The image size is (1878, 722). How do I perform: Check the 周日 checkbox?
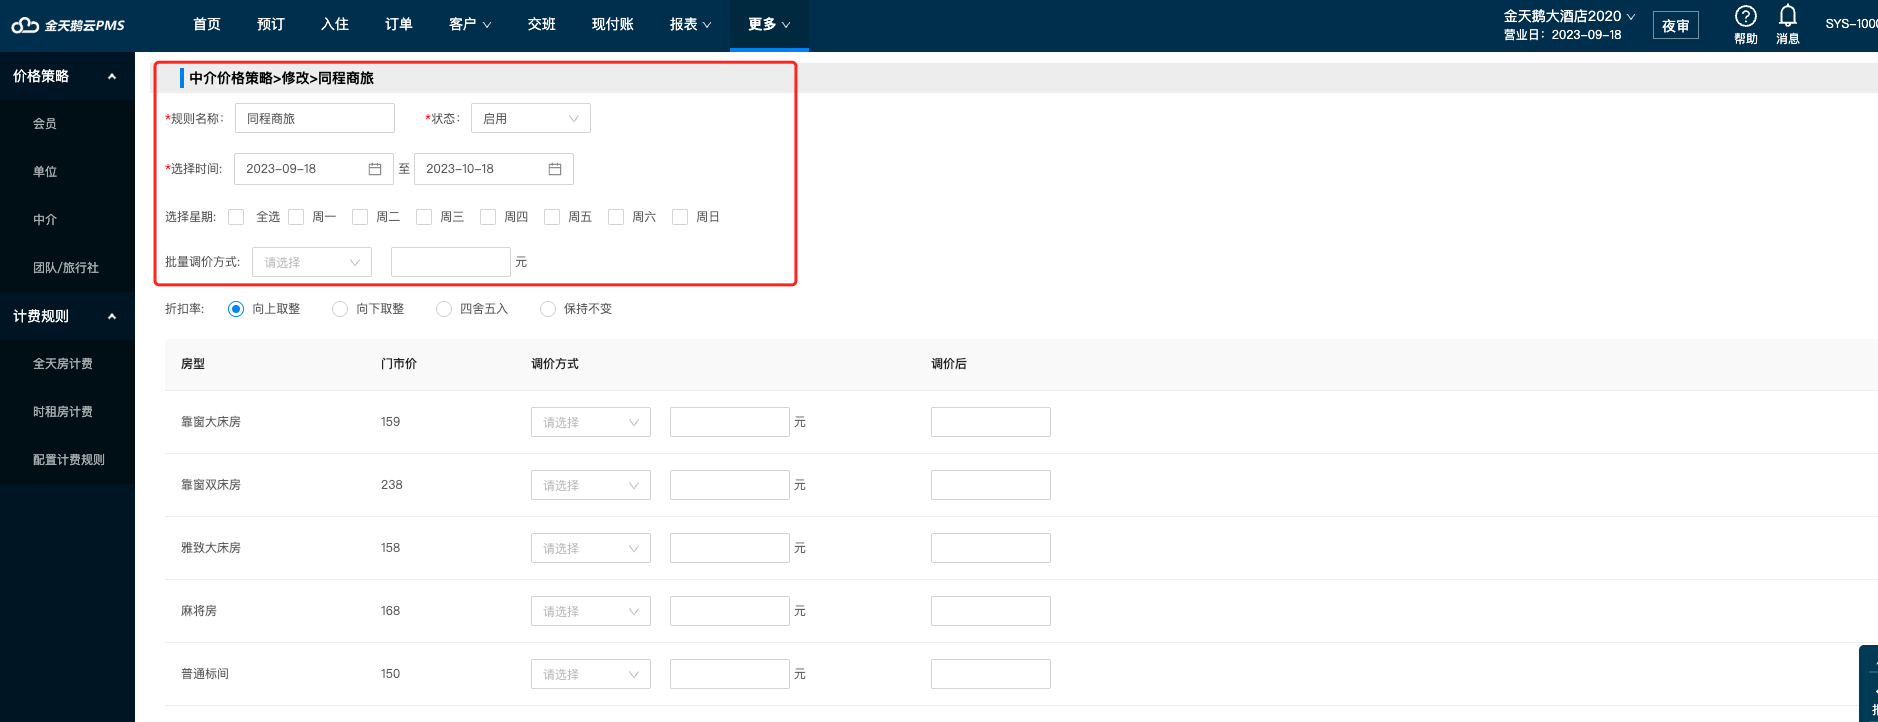point(680,217)
